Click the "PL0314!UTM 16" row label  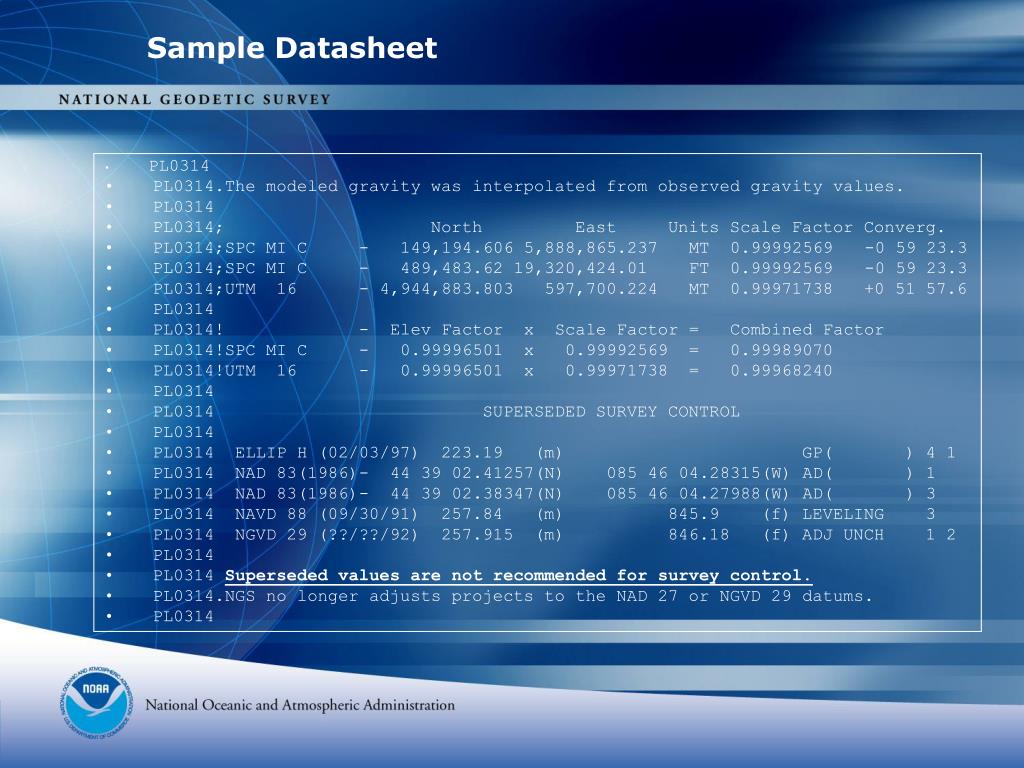pyautogui.click(x=225, y=371)
